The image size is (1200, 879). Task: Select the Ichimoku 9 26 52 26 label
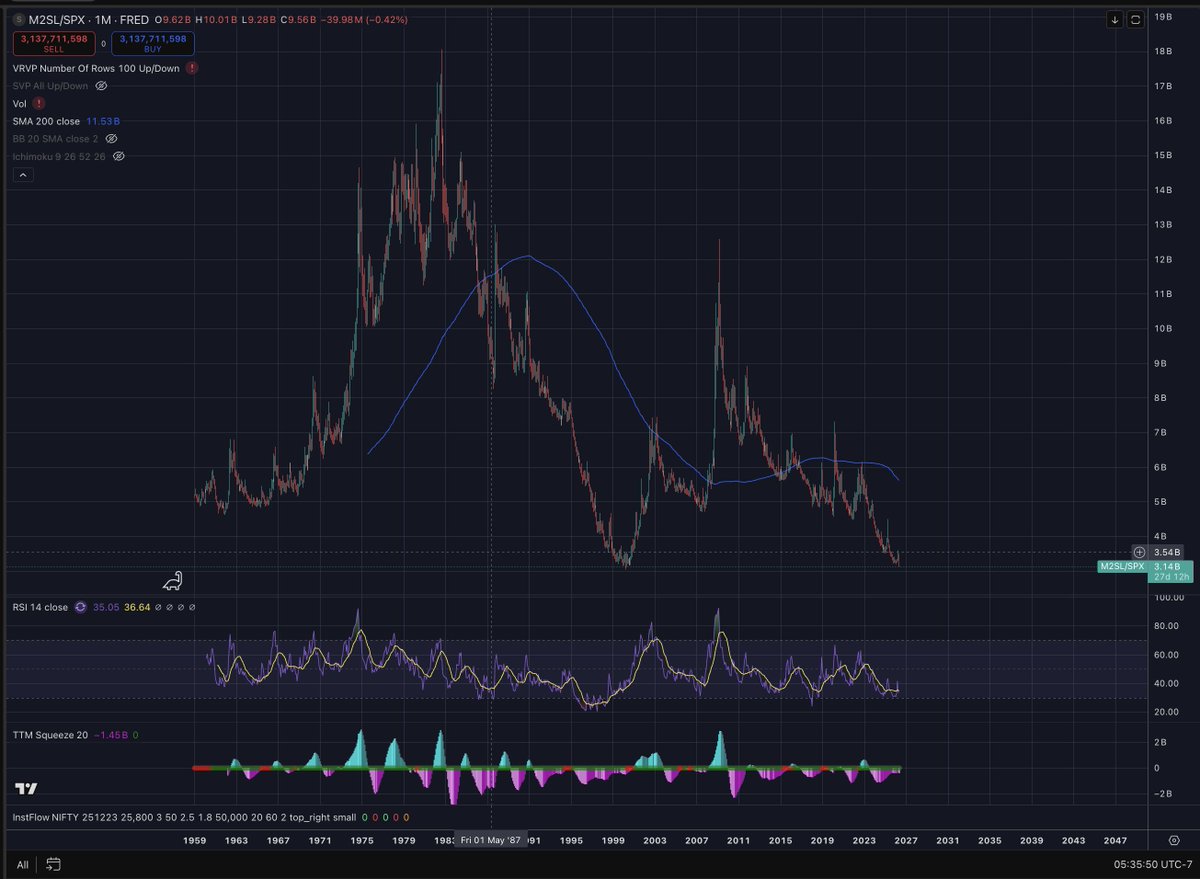click(60, 156)
